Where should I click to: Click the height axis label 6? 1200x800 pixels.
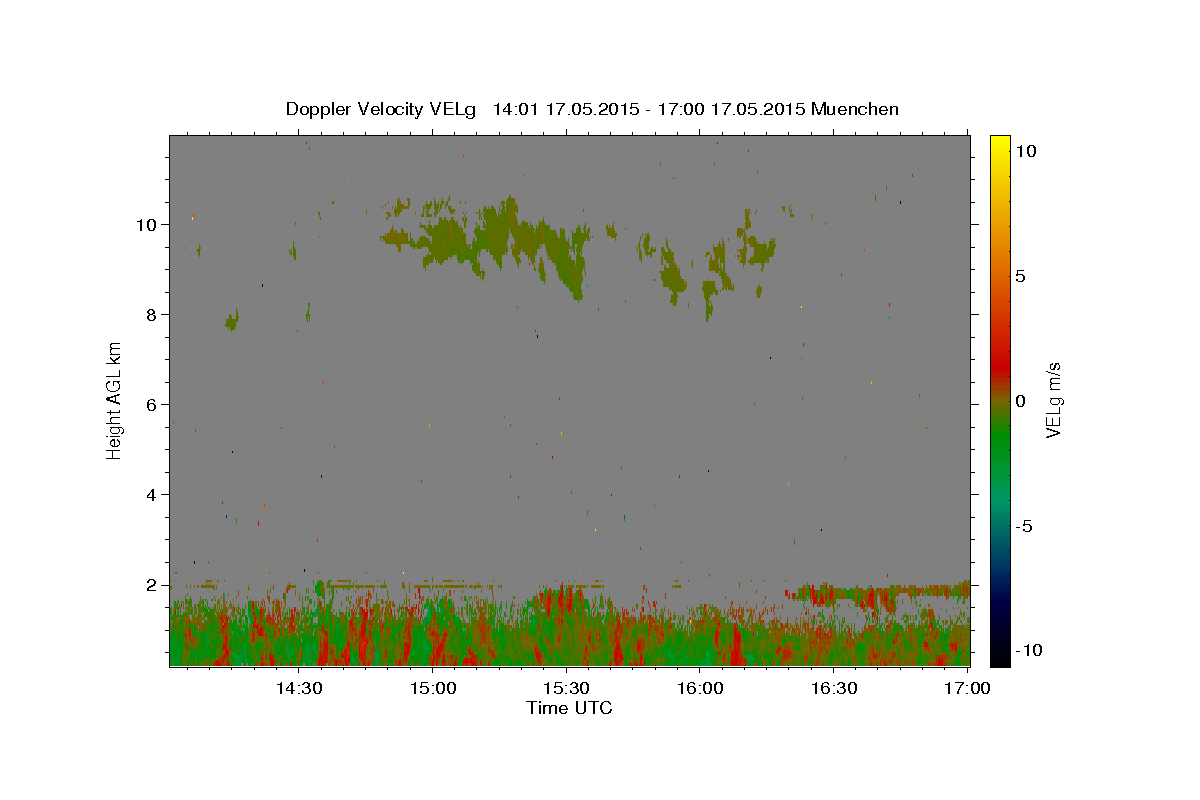[151, 404]
